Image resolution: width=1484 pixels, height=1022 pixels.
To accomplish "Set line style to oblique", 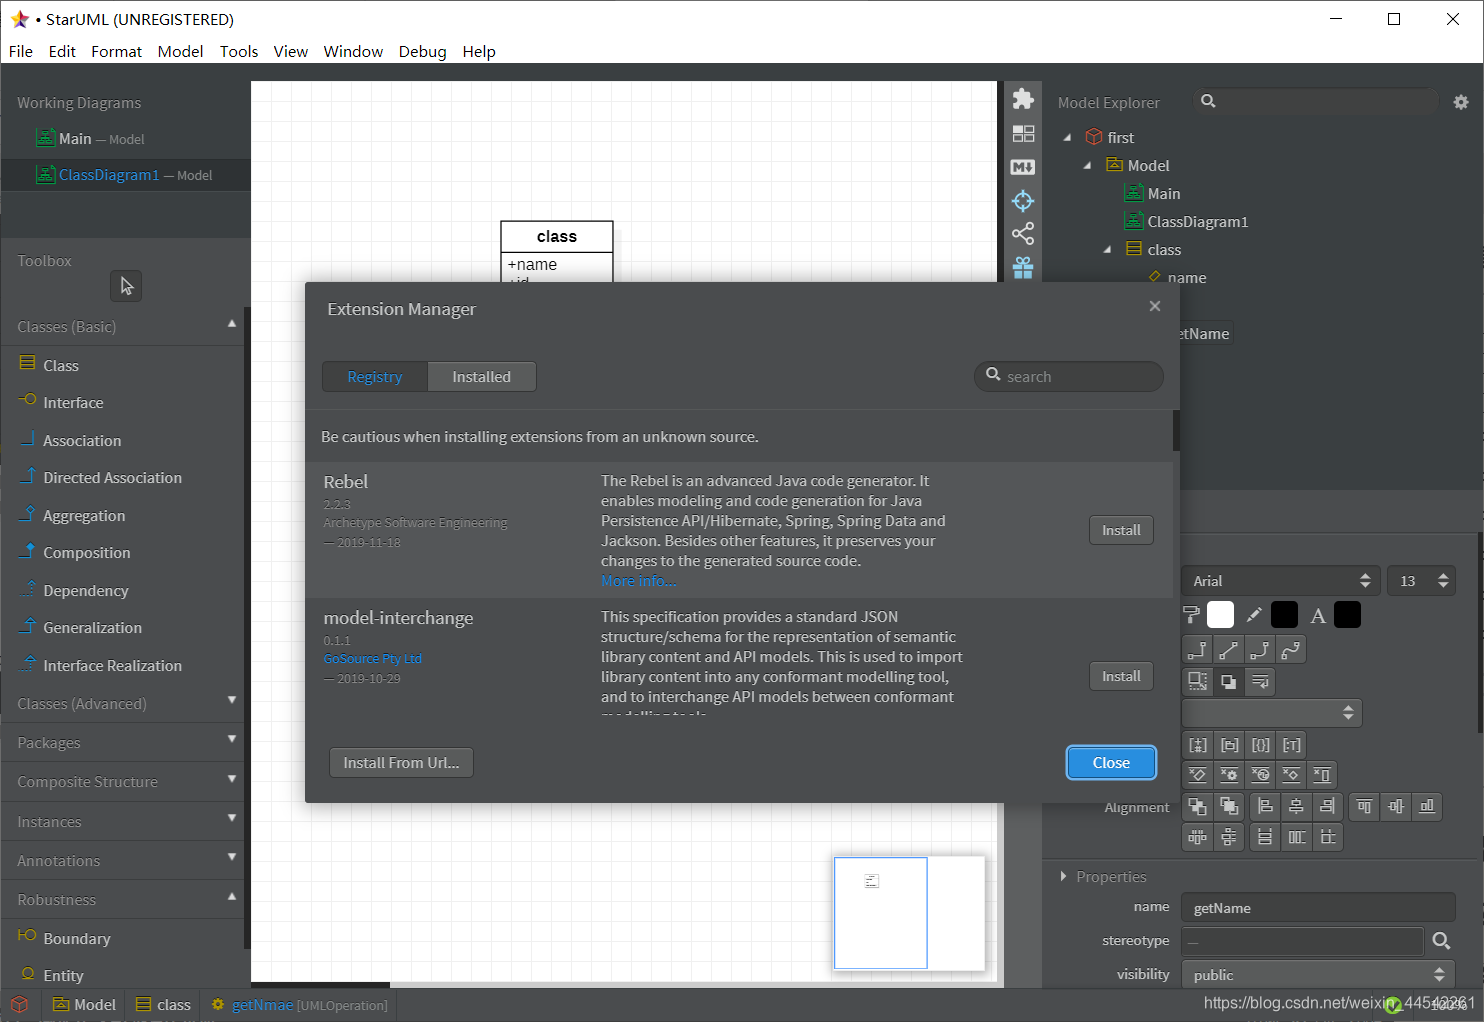I will [1229, 650].
